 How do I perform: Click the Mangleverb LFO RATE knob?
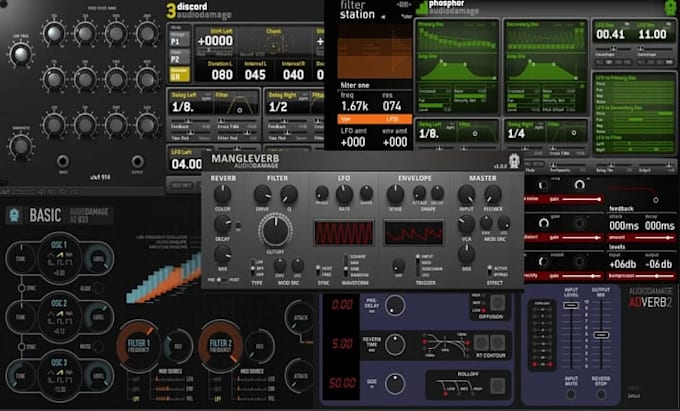click(x=344, y=195)
